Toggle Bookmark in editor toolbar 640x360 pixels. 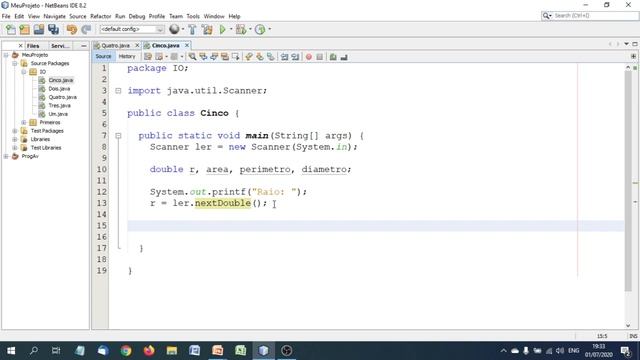click(271, 57)
